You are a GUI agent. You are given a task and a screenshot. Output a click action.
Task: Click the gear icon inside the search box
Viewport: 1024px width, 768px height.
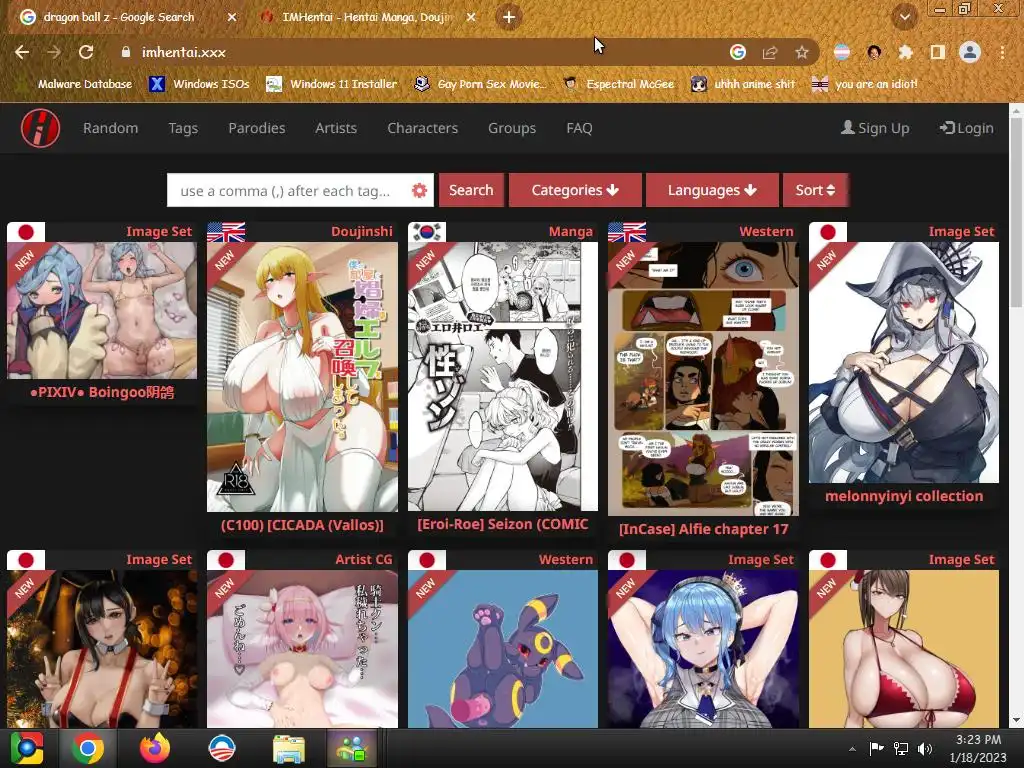pos(419,191)
